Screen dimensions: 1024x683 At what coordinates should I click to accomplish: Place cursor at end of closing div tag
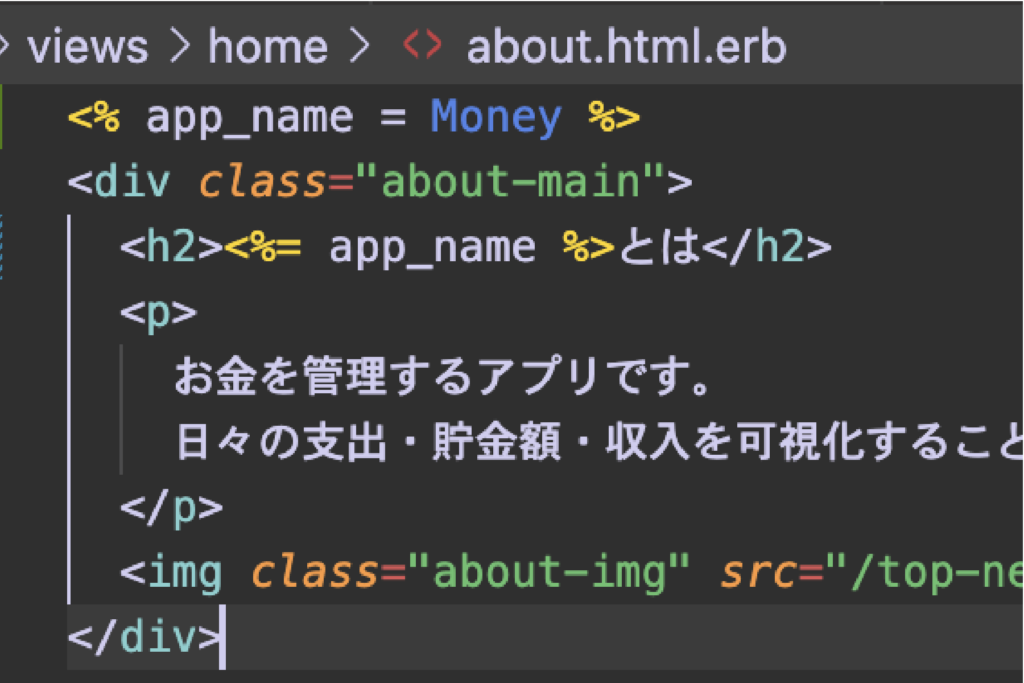click(x=220, y=637)
